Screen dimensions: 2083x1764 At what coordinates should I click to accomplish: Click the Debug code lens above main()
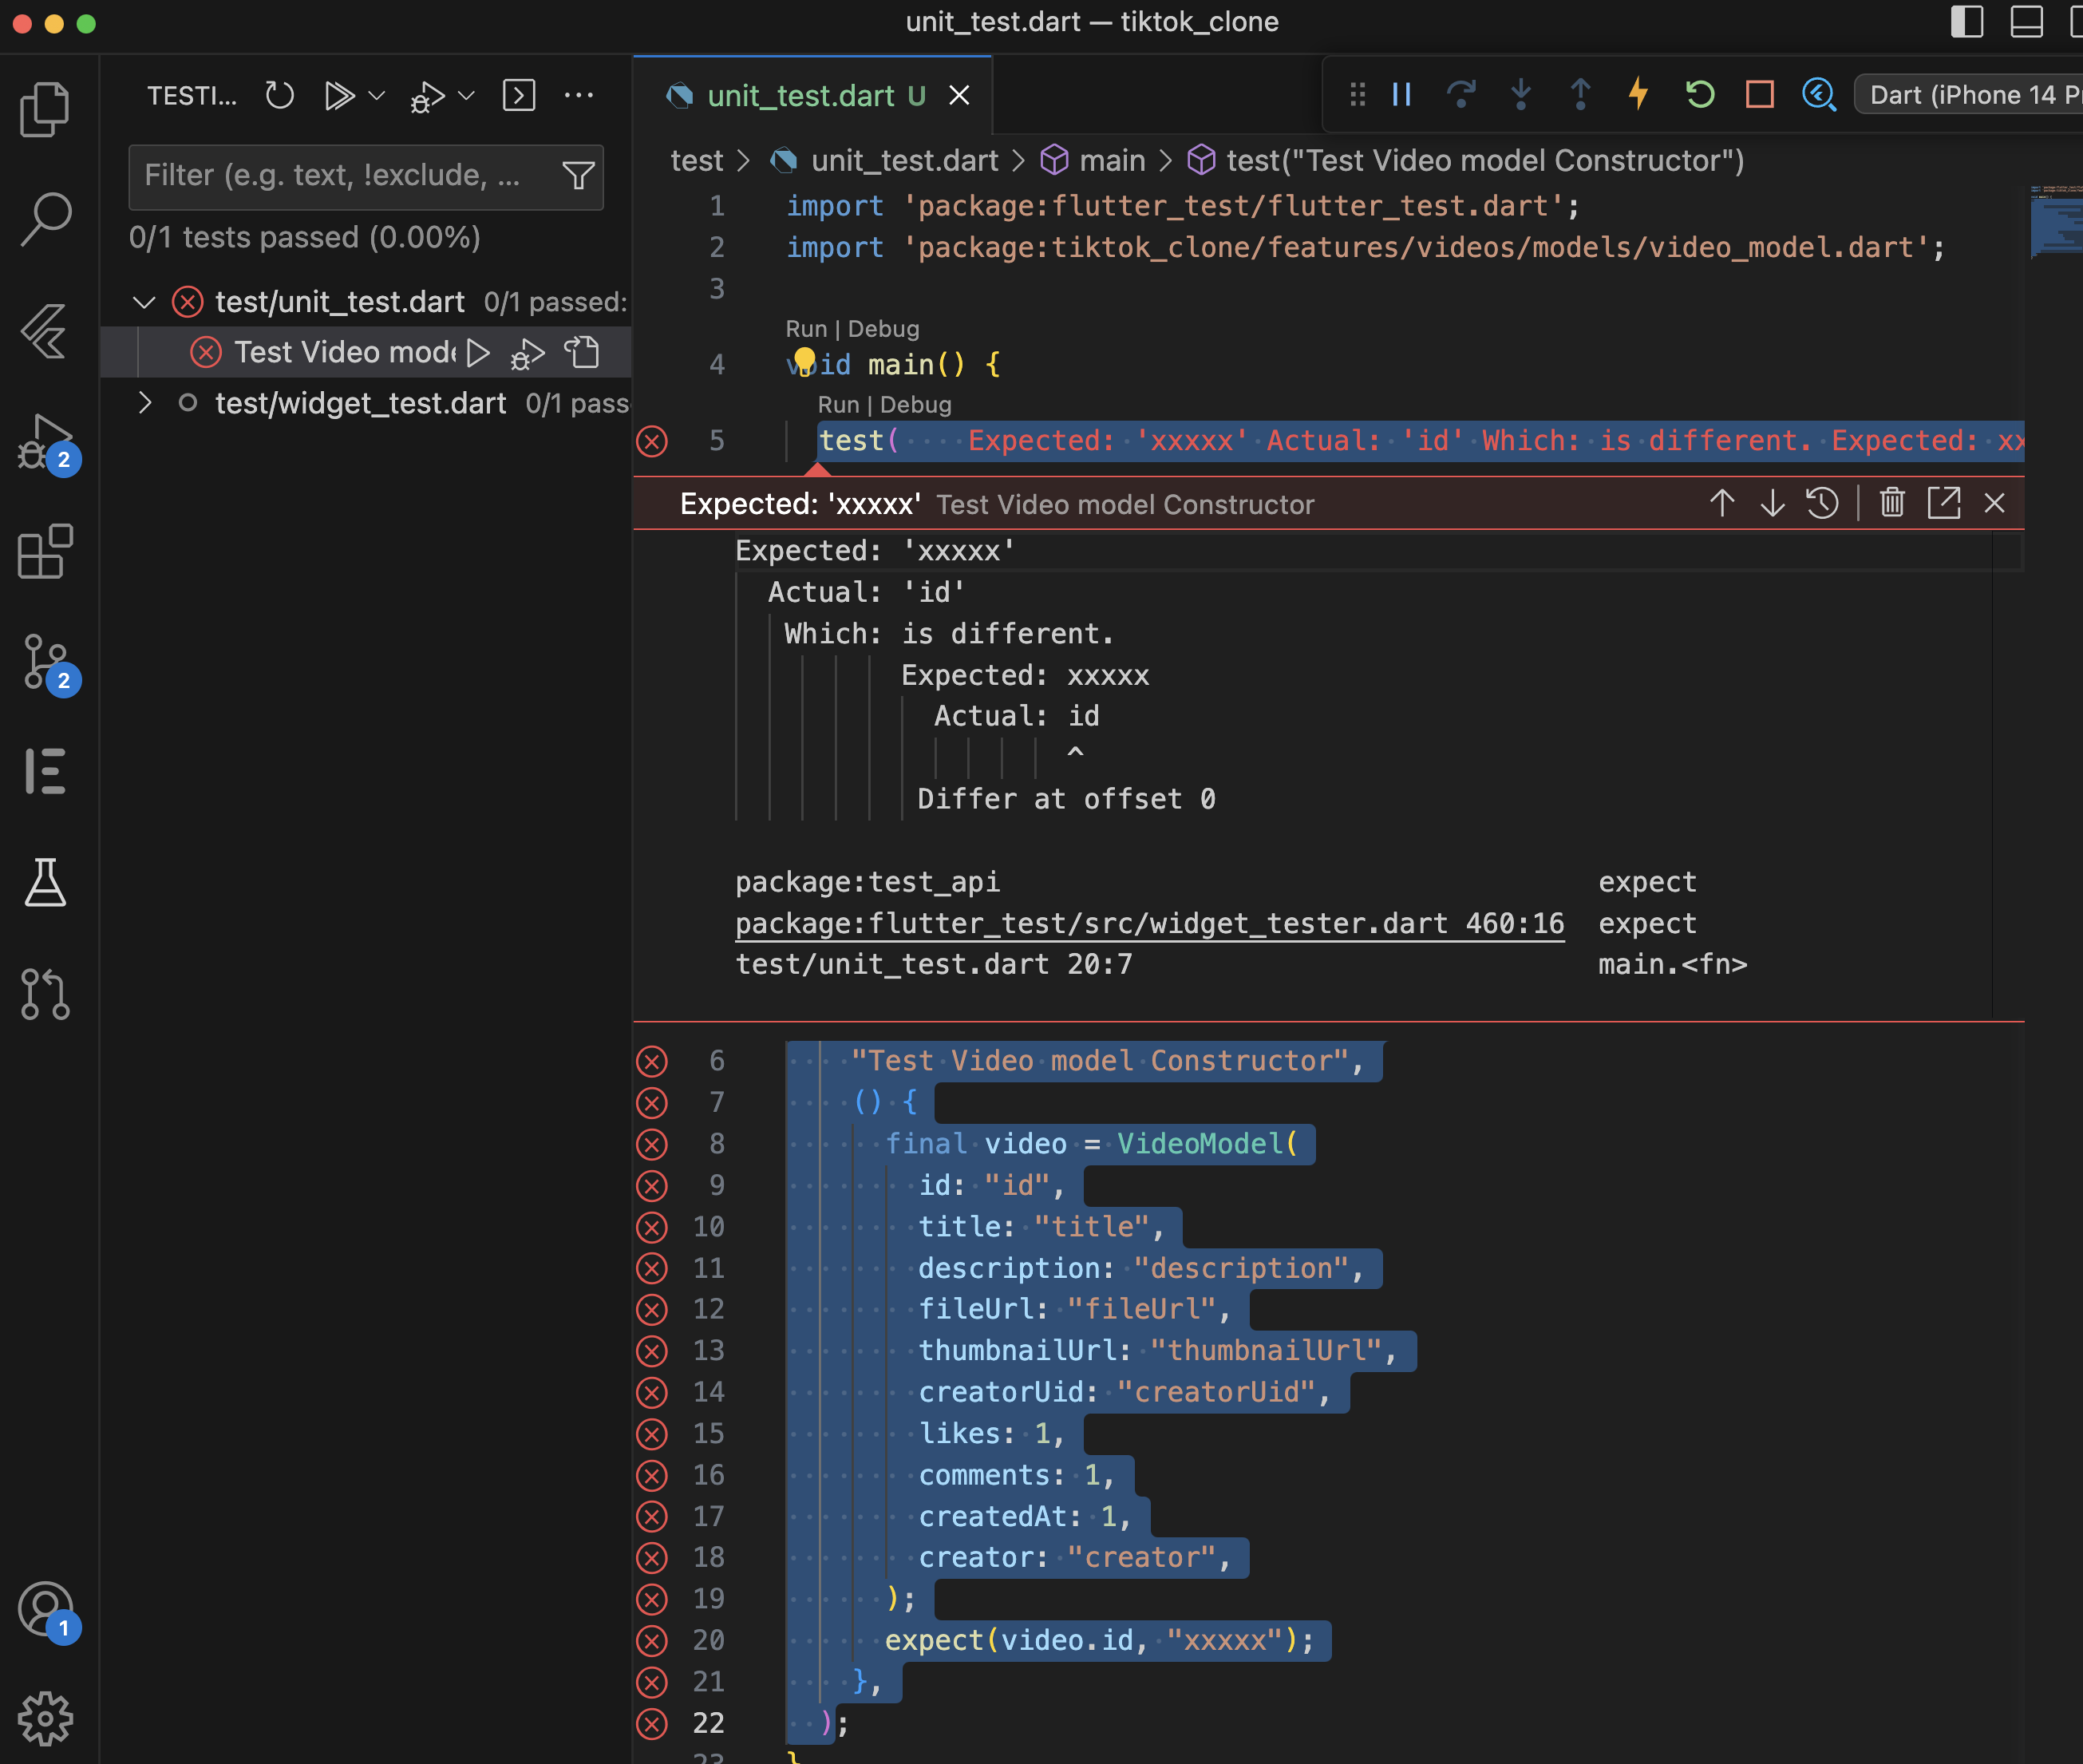tap(883, 329)
